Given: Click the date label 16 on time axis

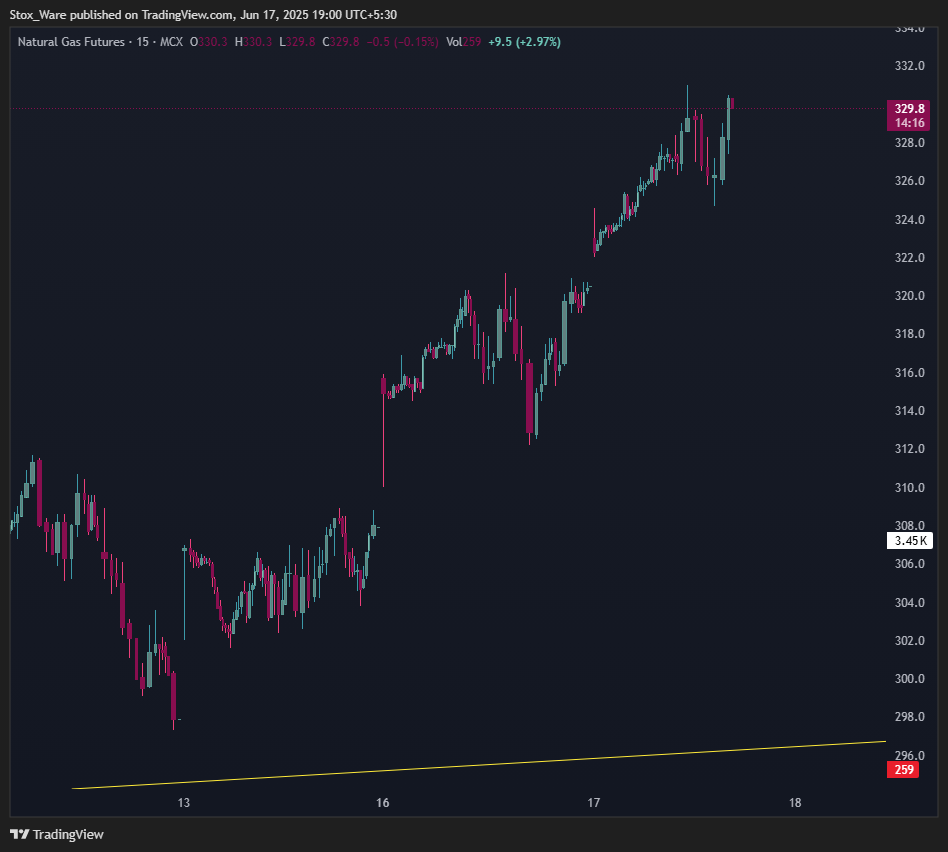Looking at the screenshot, I should pos(383,802).
